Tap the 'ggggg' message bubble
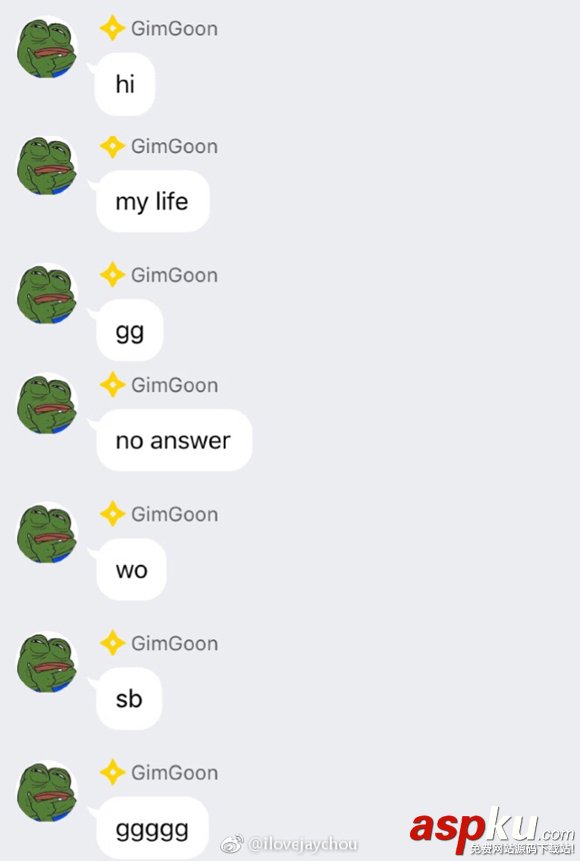Screen dimensions: 580x861 coord(152,828)
